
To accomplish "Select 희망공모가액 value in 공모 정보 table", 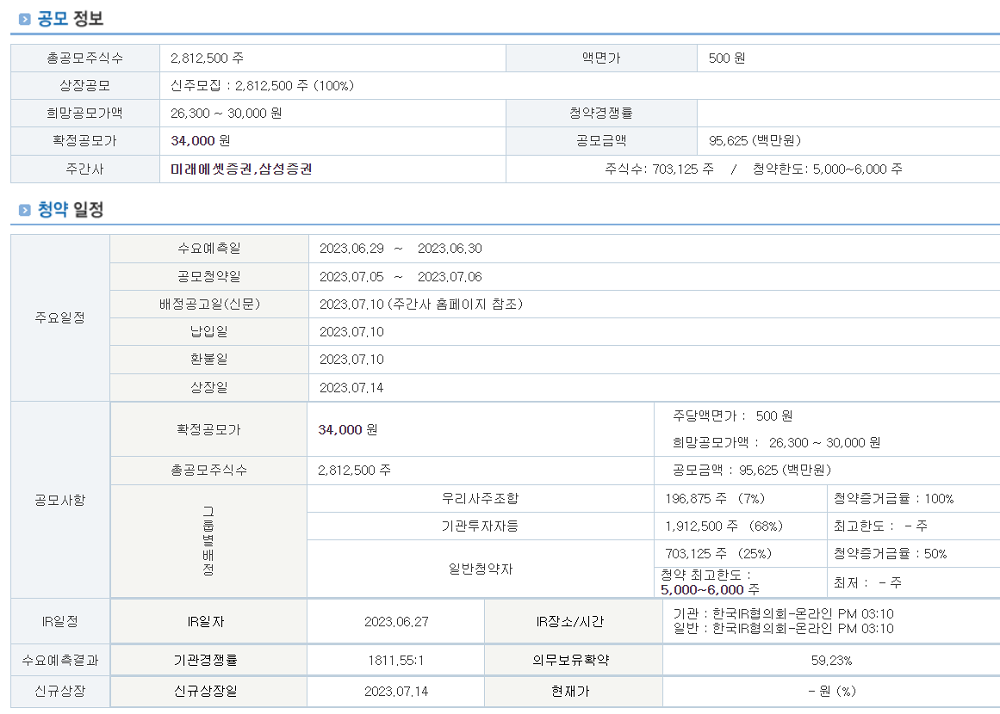I will coord(226,113).
